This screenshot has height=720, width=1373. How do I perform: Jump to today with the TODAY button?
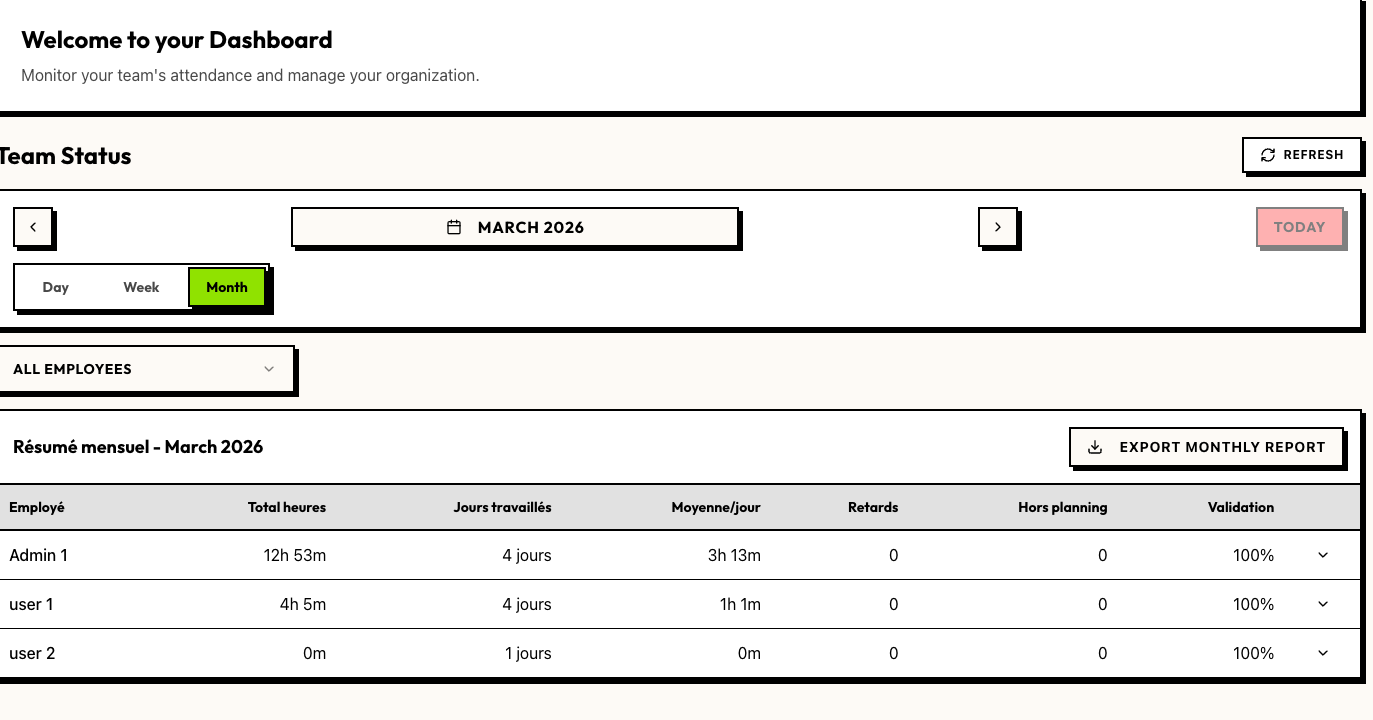pos(1300,227)
